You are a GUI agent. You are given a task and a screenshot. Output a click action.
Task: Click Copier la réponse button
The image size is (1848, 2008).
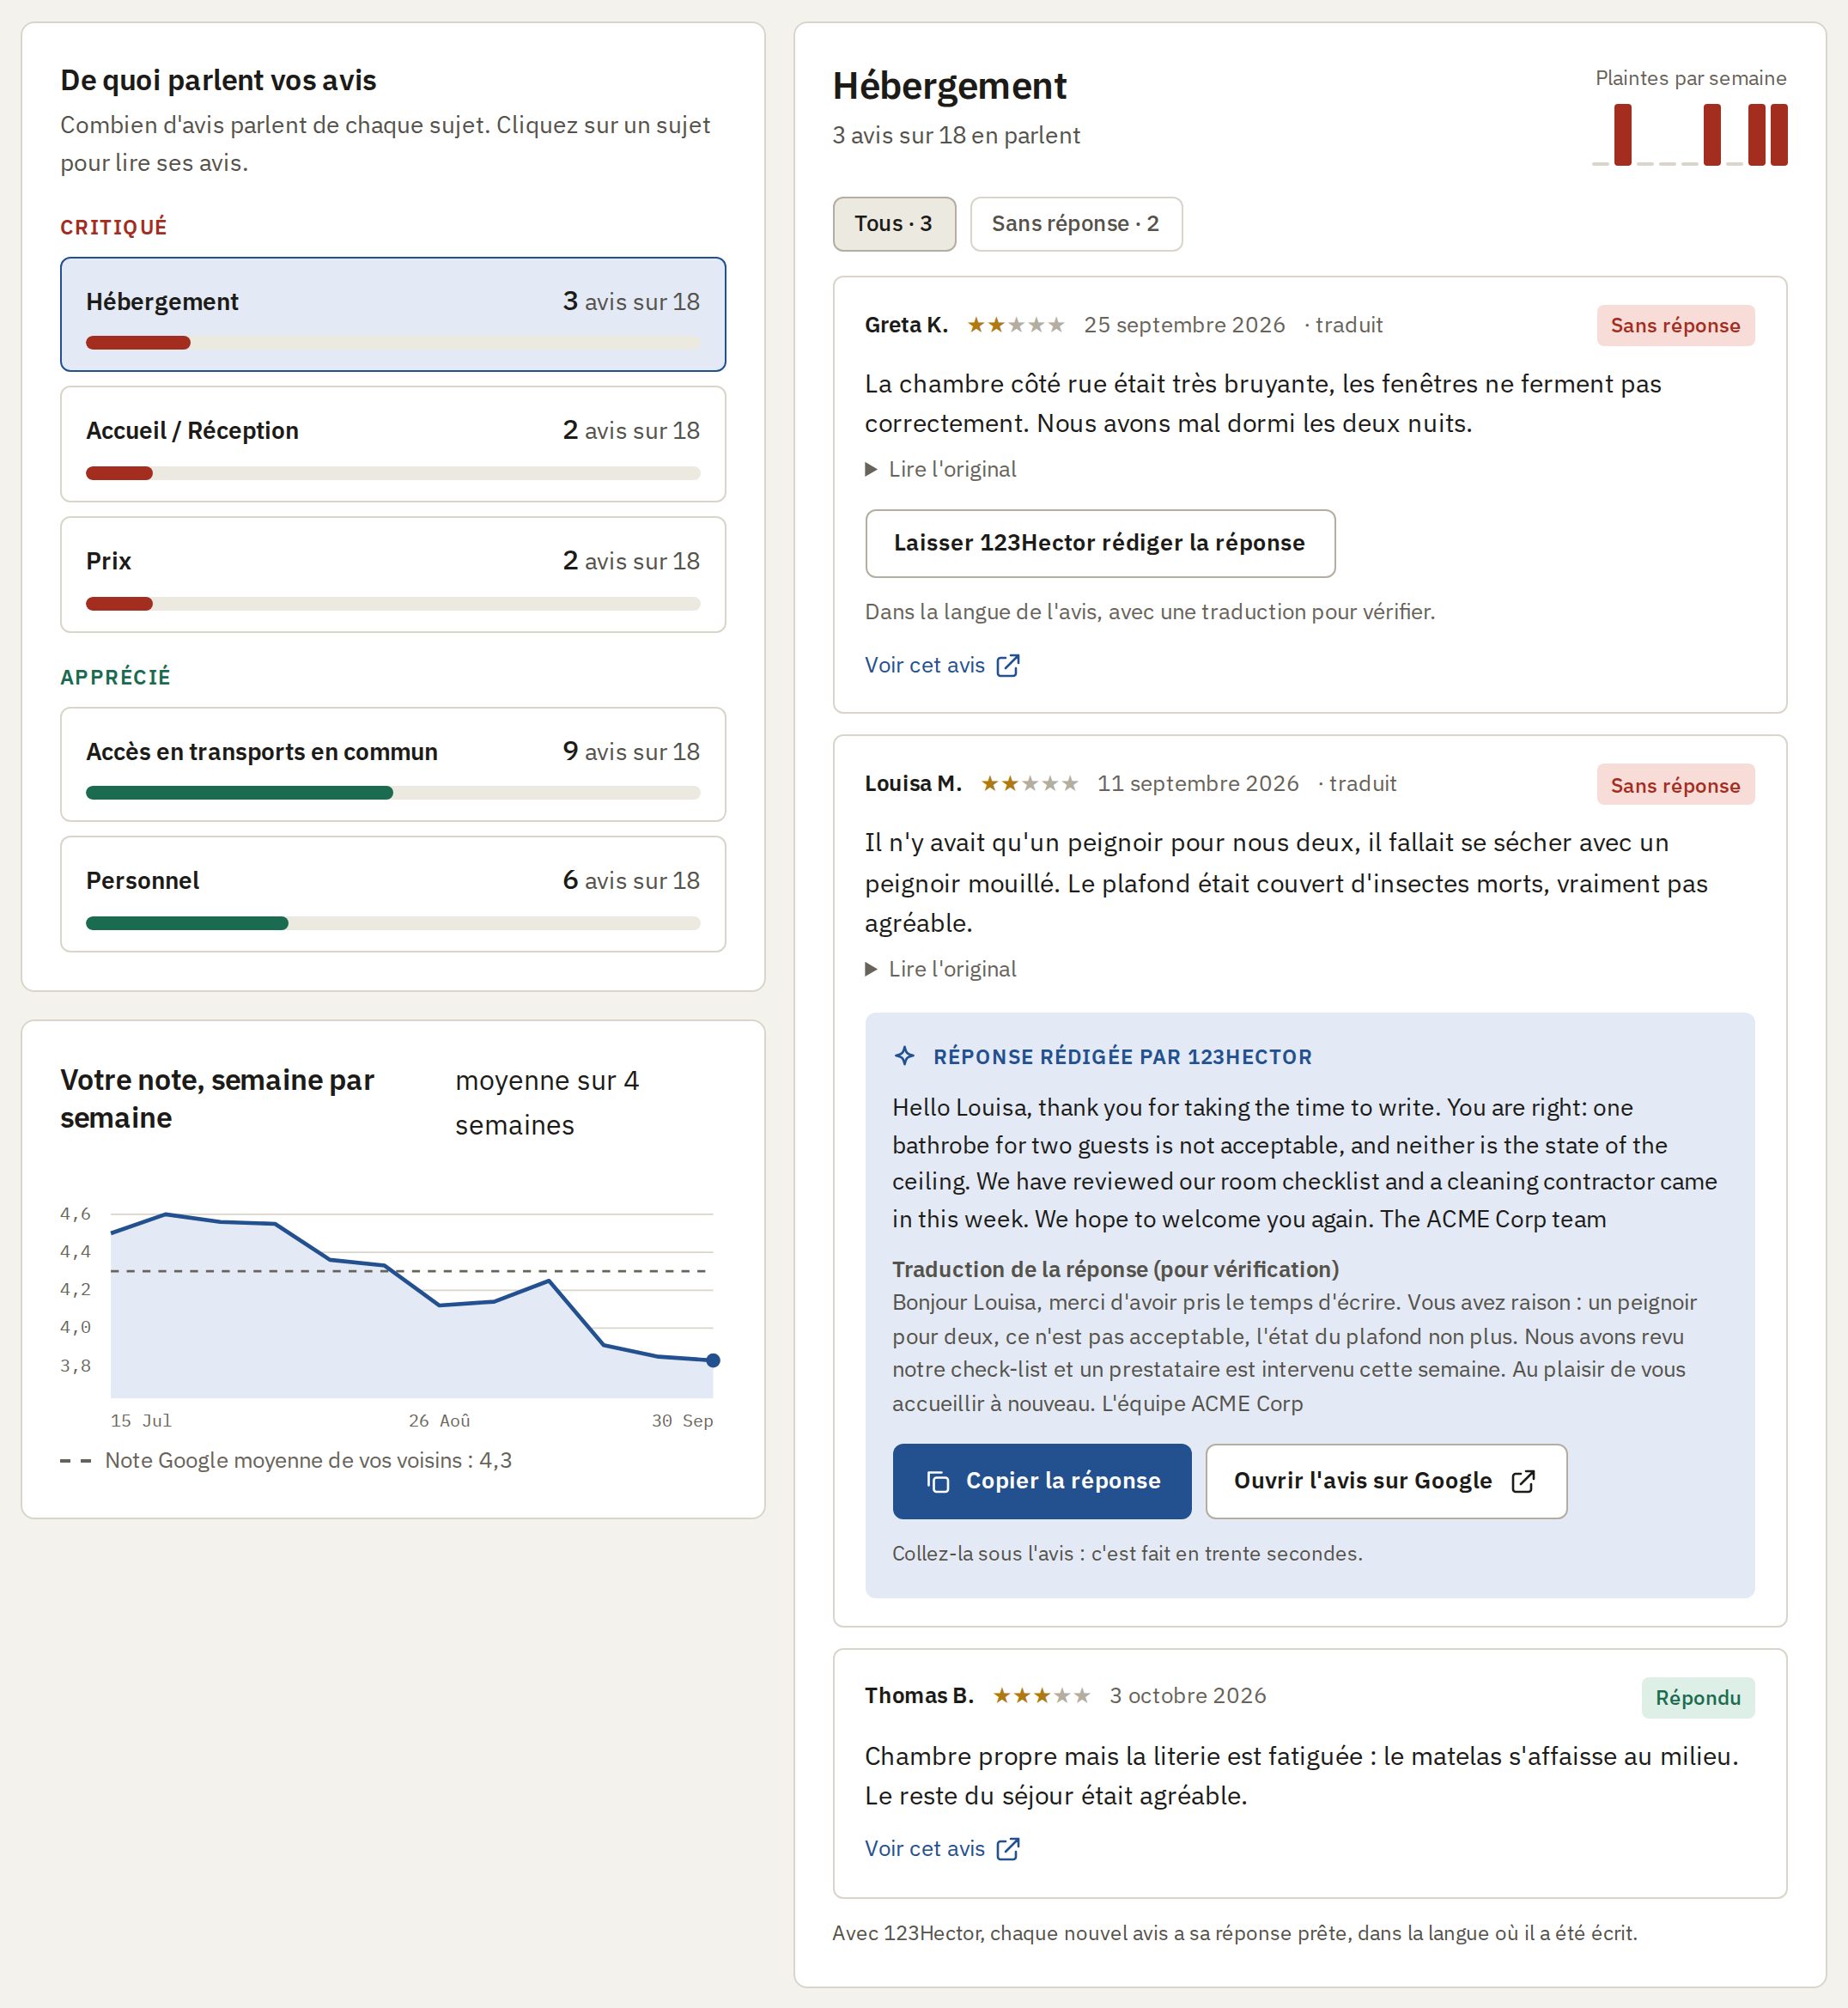tap(1042, 1481)
